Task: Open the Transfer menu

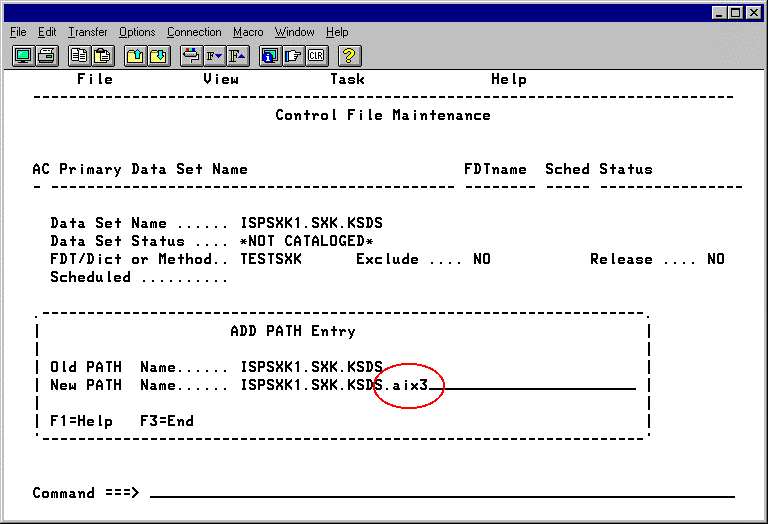Action: point(88,32)
